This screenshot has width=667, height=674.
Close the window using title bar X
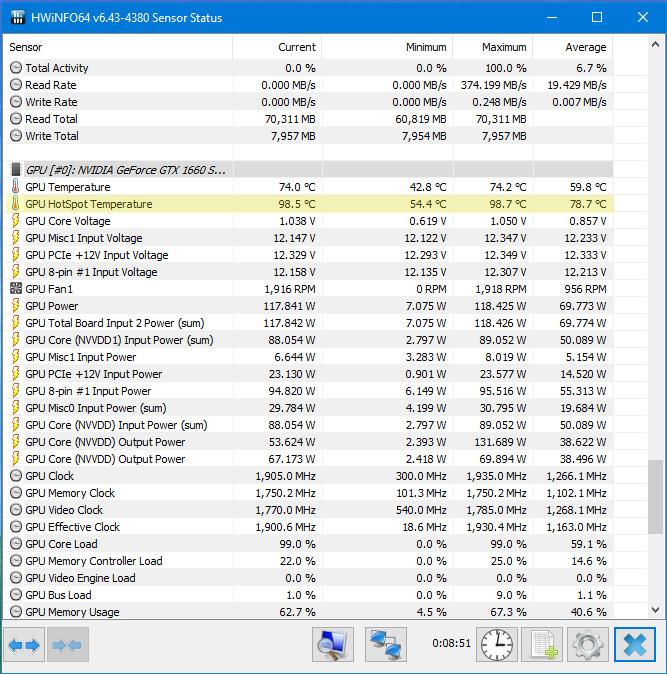[x=643, y=18]
